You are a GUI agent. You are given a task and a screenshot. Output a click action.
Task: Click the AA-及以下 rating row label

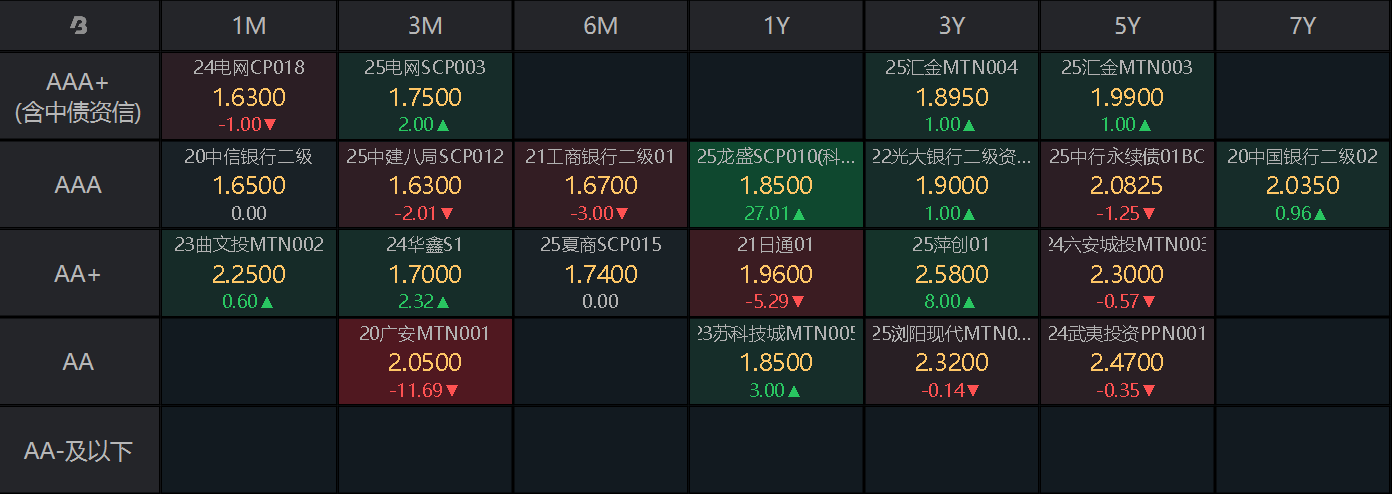(79, 450)
